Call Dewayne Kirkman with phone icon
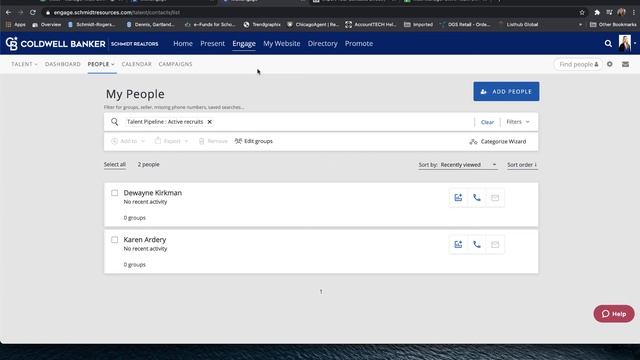The image size is (640, 360). point(476,198)
